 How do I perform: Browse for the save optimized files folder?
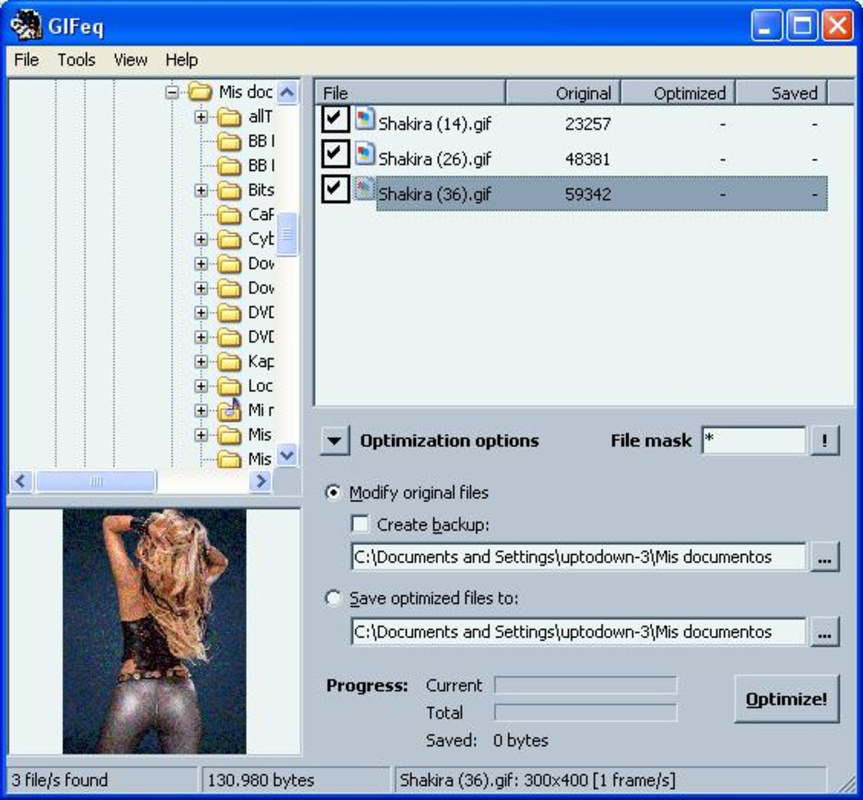click(x=824, y=631)
